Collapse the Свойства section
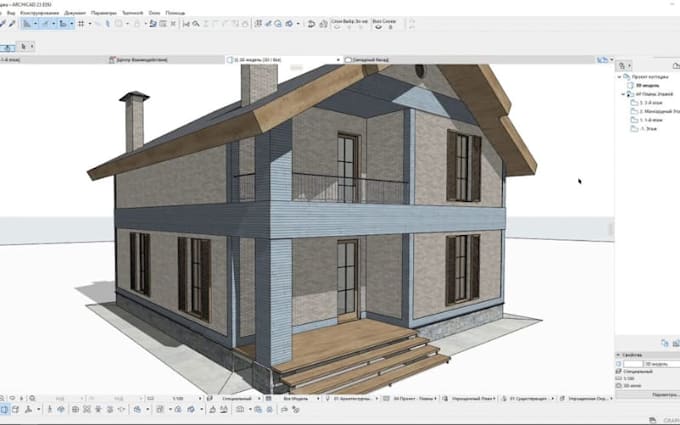This screenshot has height=425, width=680. 618,355
